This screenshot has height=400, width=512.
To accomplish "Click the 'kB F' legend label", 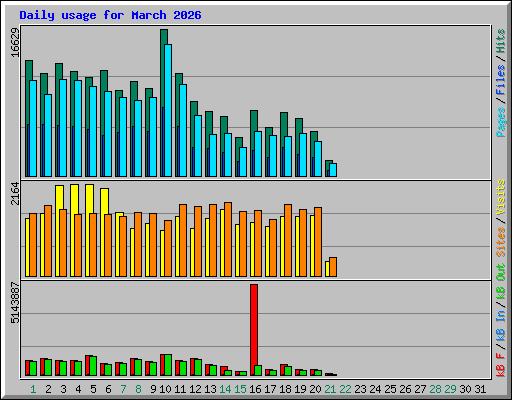I will (x=501, y=364).
